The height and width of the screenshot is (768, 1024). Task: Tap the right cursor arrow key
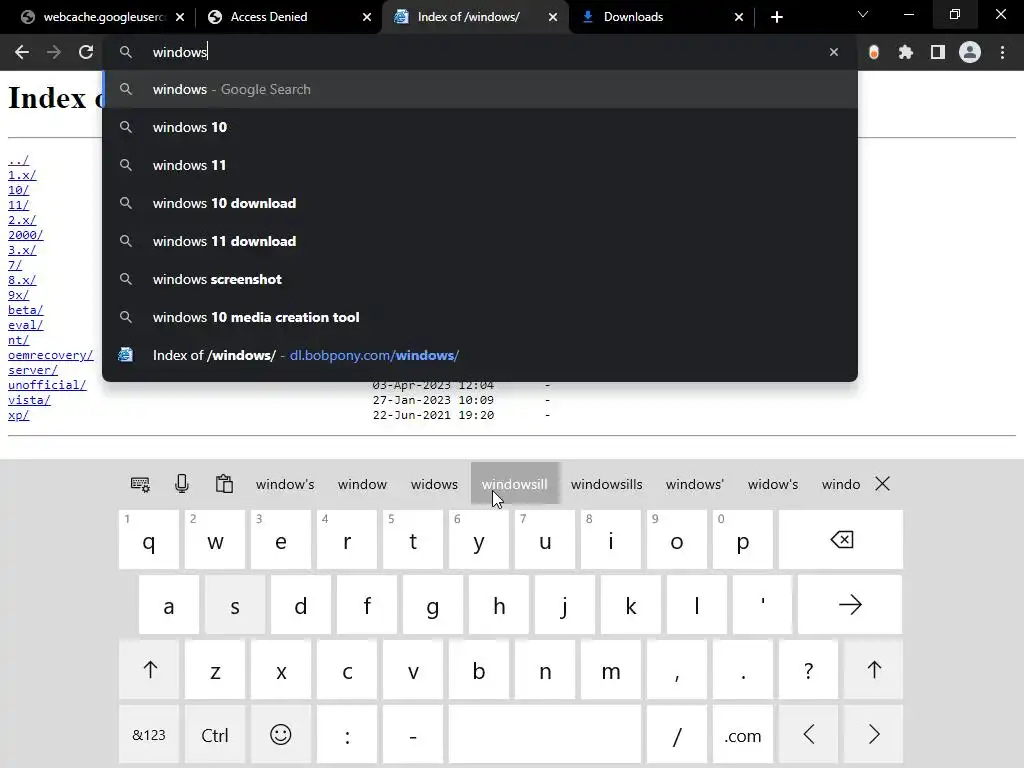pos(874,735)
